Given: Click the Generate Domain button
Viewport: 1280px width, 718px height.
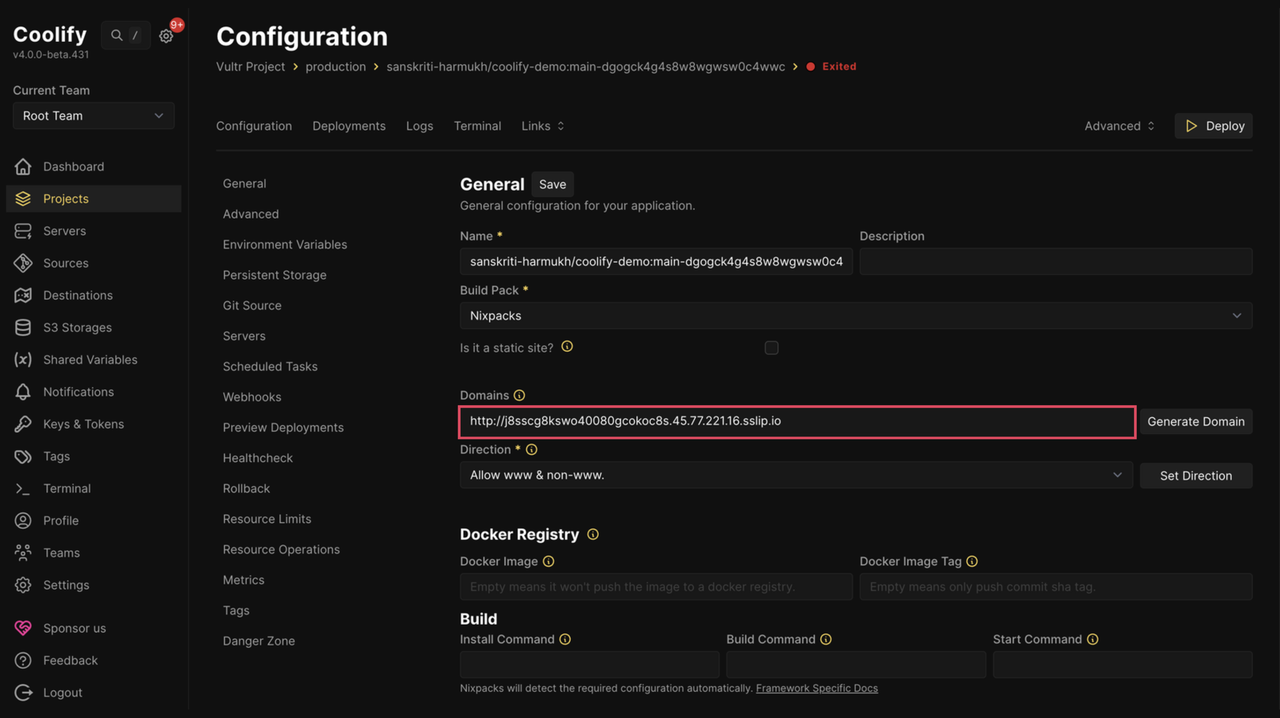Looking at the screenshot, I should click(1195, 422).
